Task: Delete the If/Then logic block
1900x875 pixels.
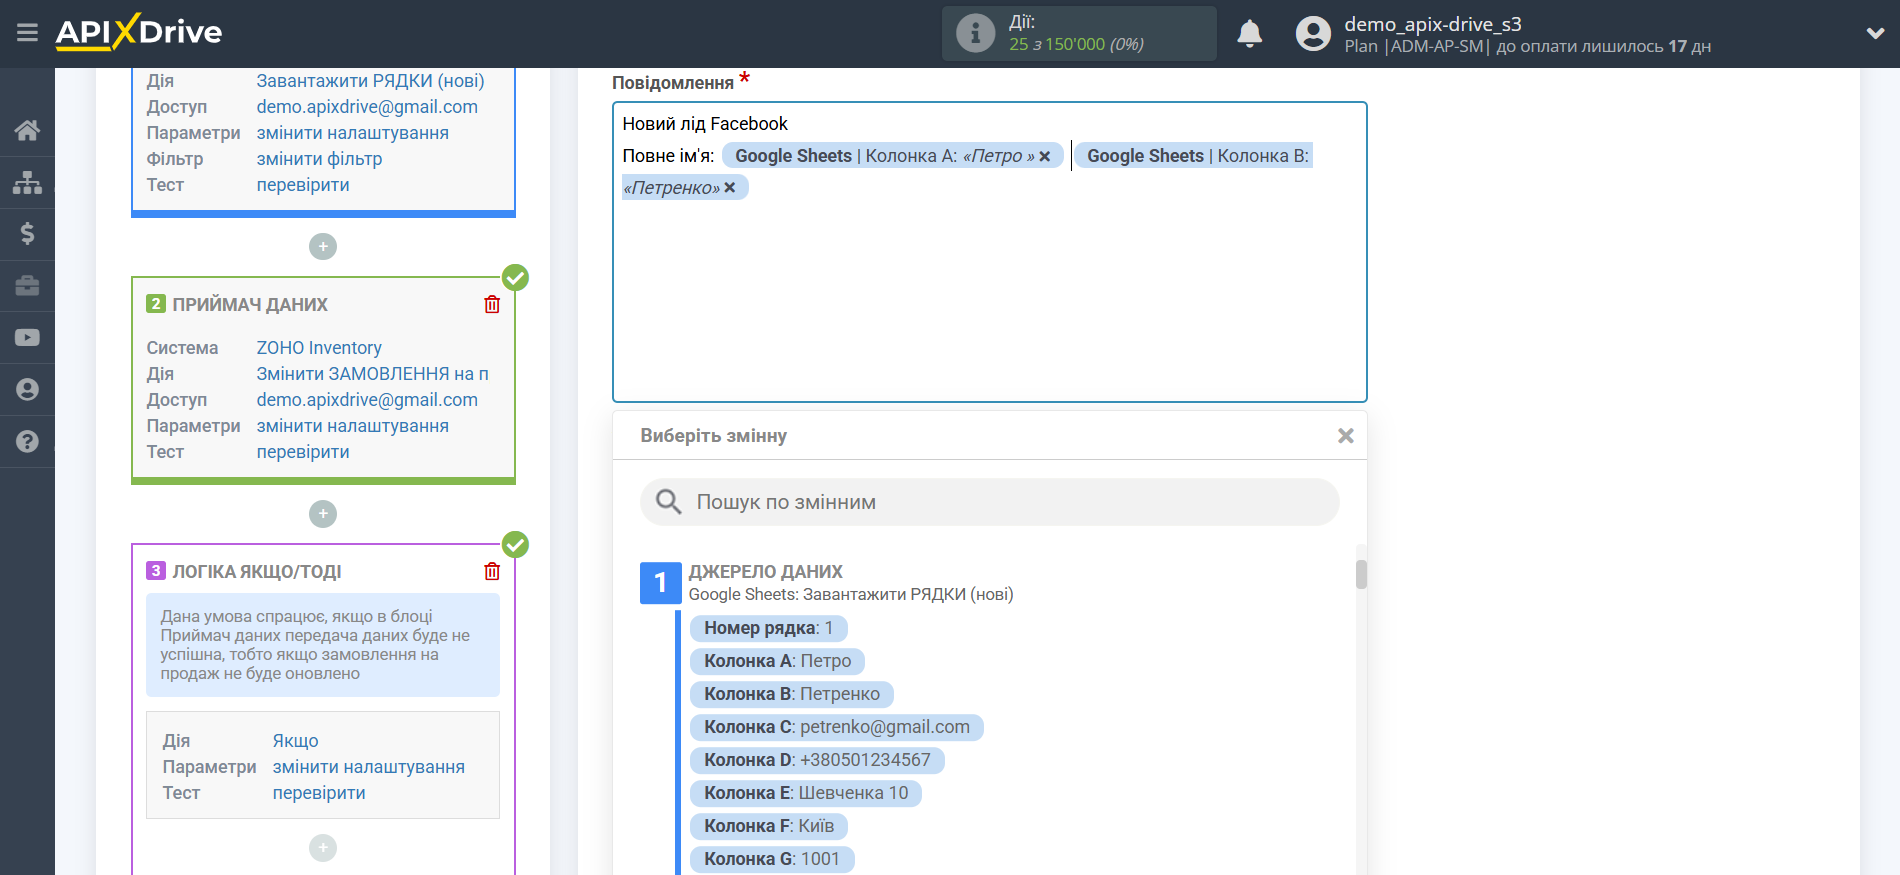Action: pyautogui.click(x=492, y=571)
